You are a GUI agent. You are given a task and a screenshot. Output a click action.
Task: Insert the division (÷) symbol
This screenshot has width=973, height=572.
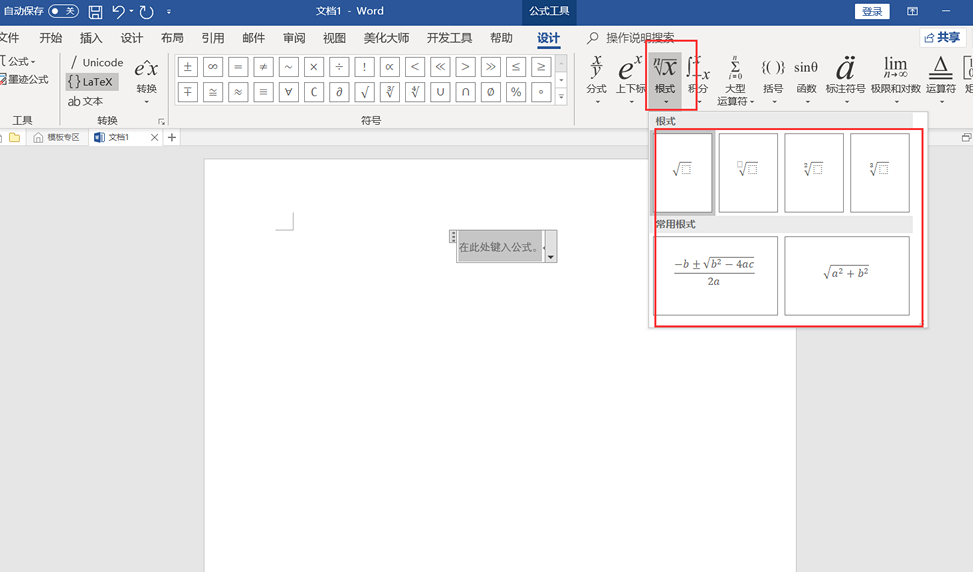click(339, 66)
